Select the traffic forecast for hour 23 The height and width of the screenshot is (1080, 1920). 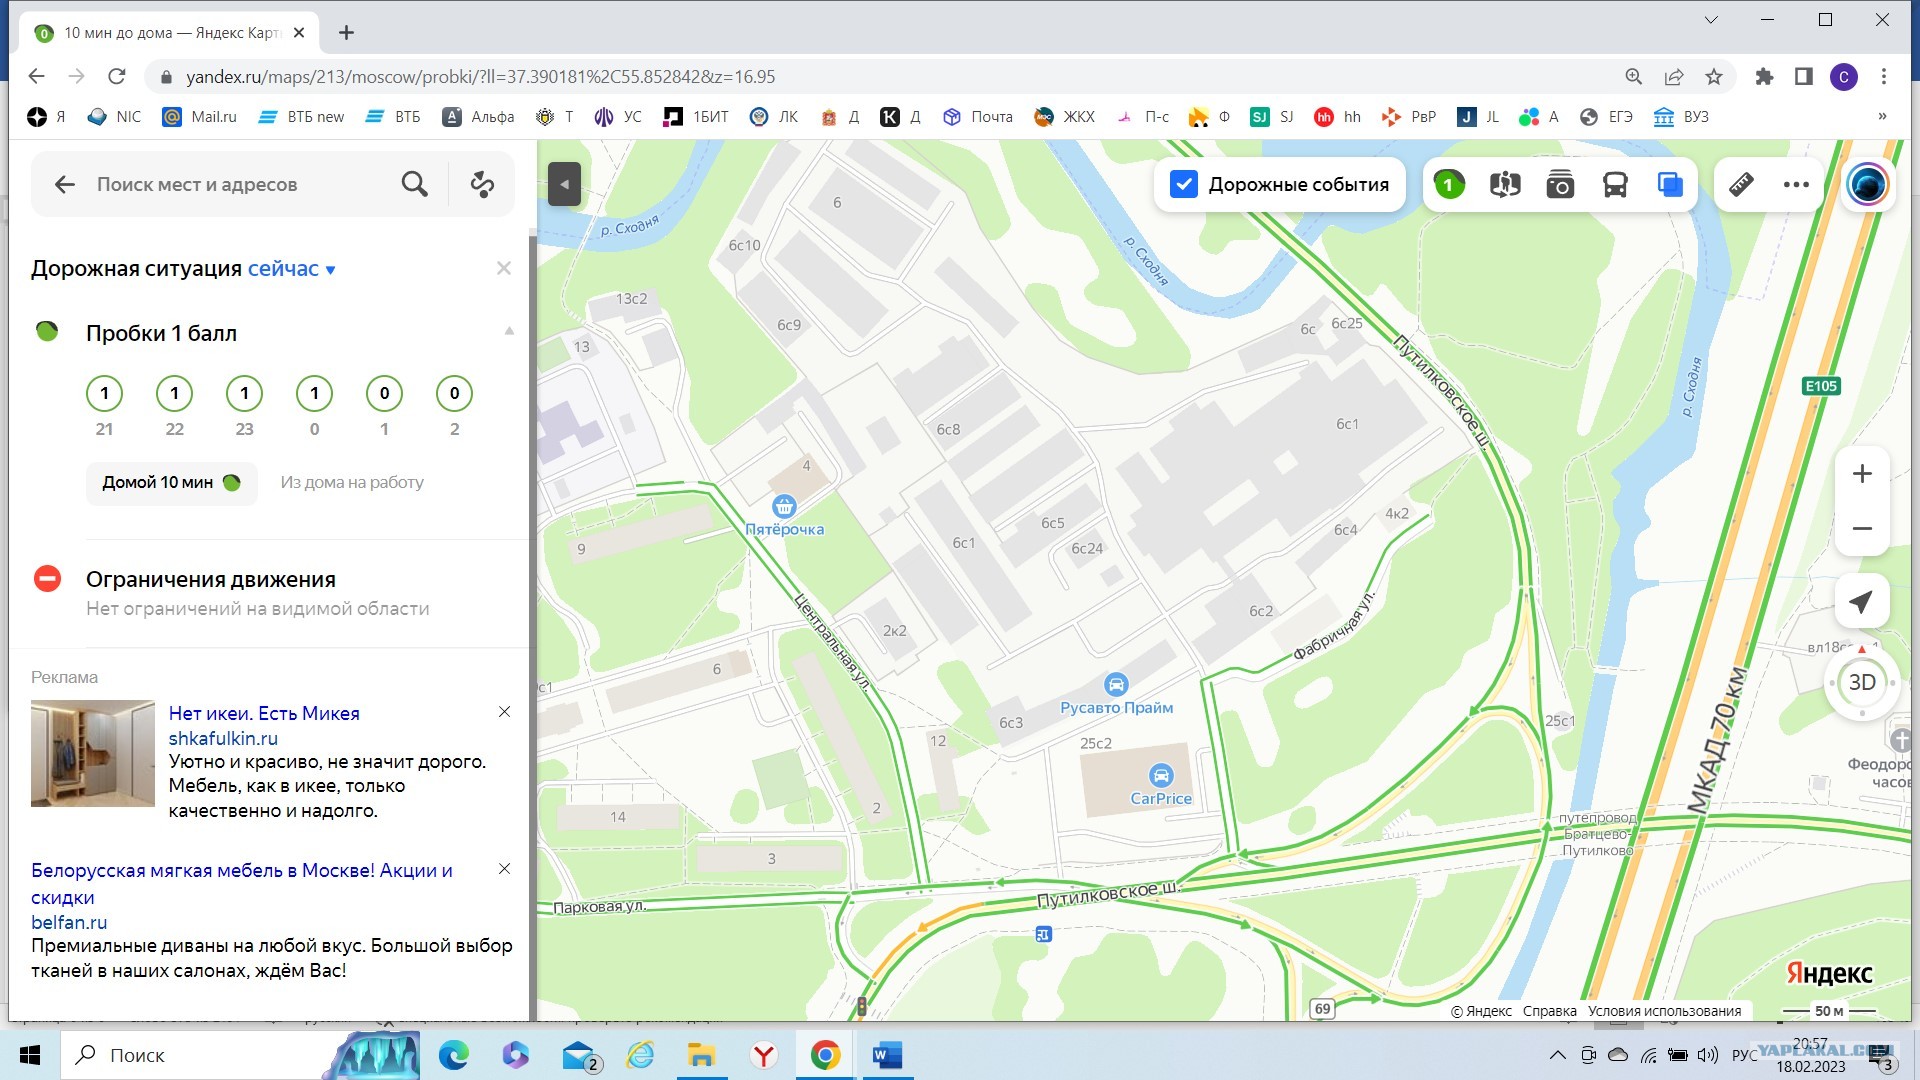tap(244, 393)
